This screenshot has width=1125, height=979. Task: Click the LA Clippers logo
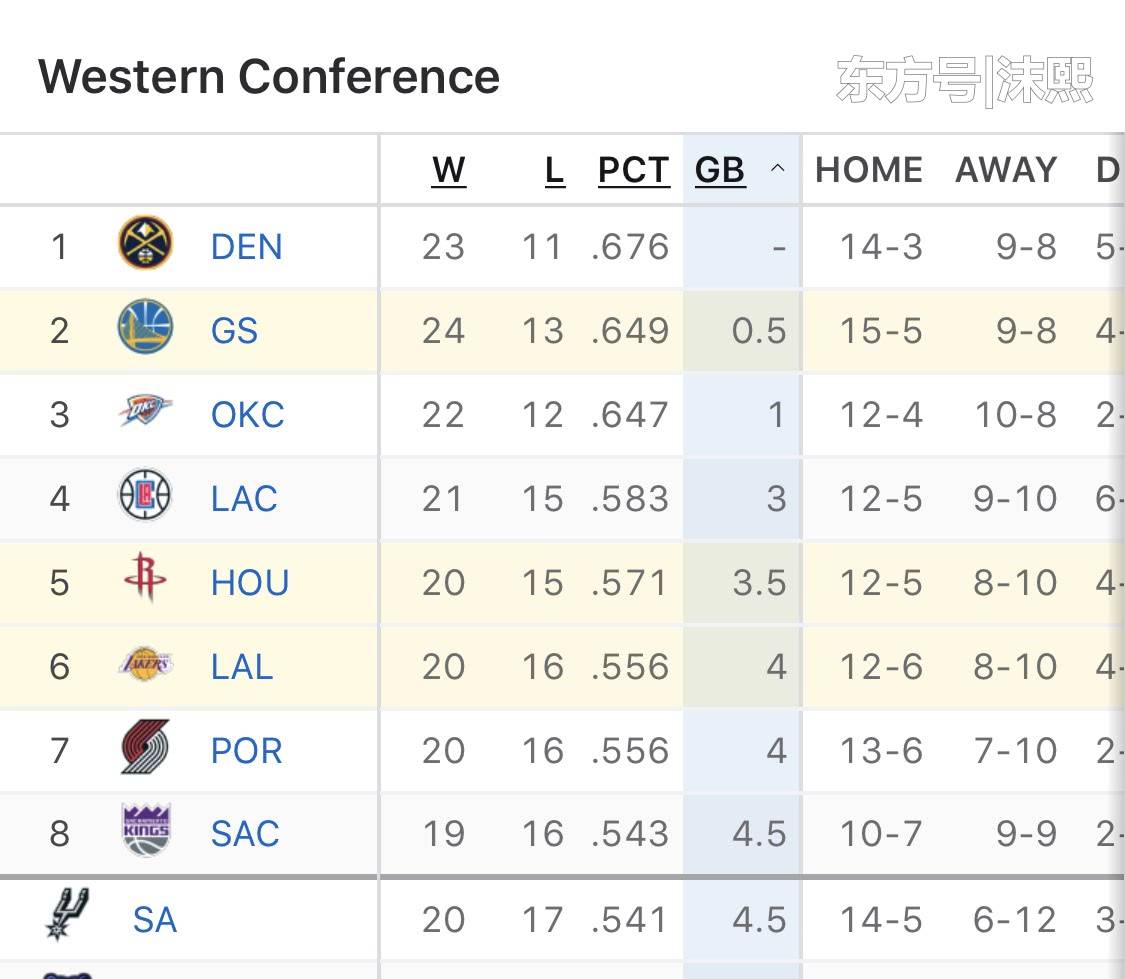[x=146, y=496]
